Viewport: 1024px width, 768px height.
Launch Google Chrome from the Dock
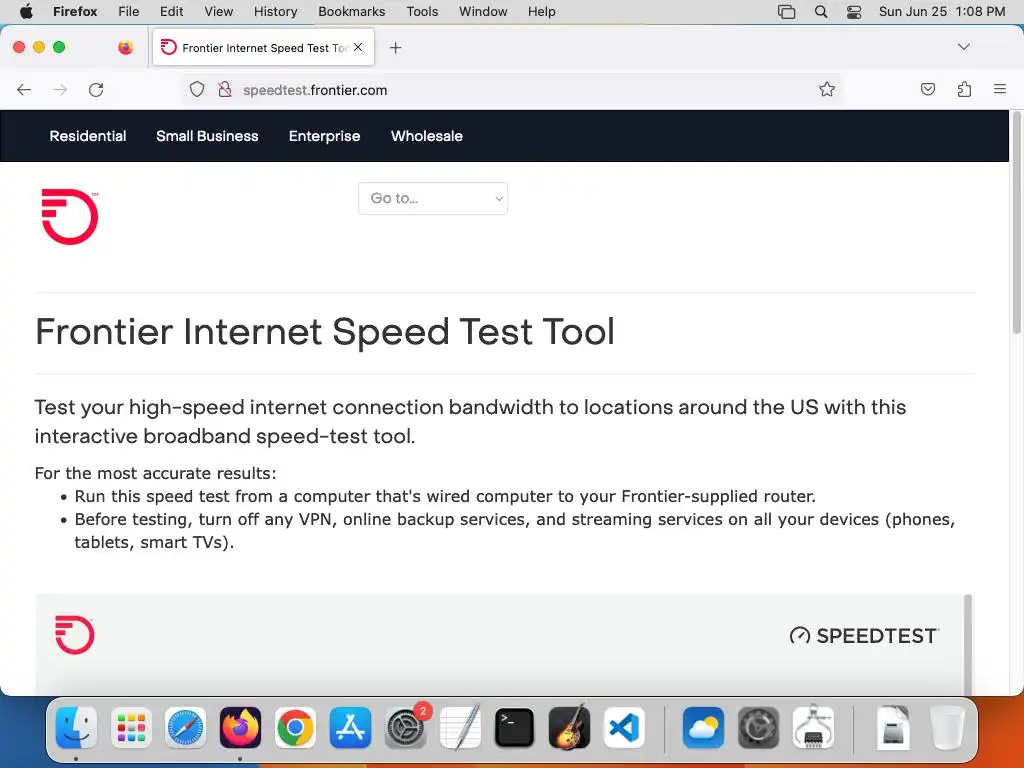[x=295, y=728]
